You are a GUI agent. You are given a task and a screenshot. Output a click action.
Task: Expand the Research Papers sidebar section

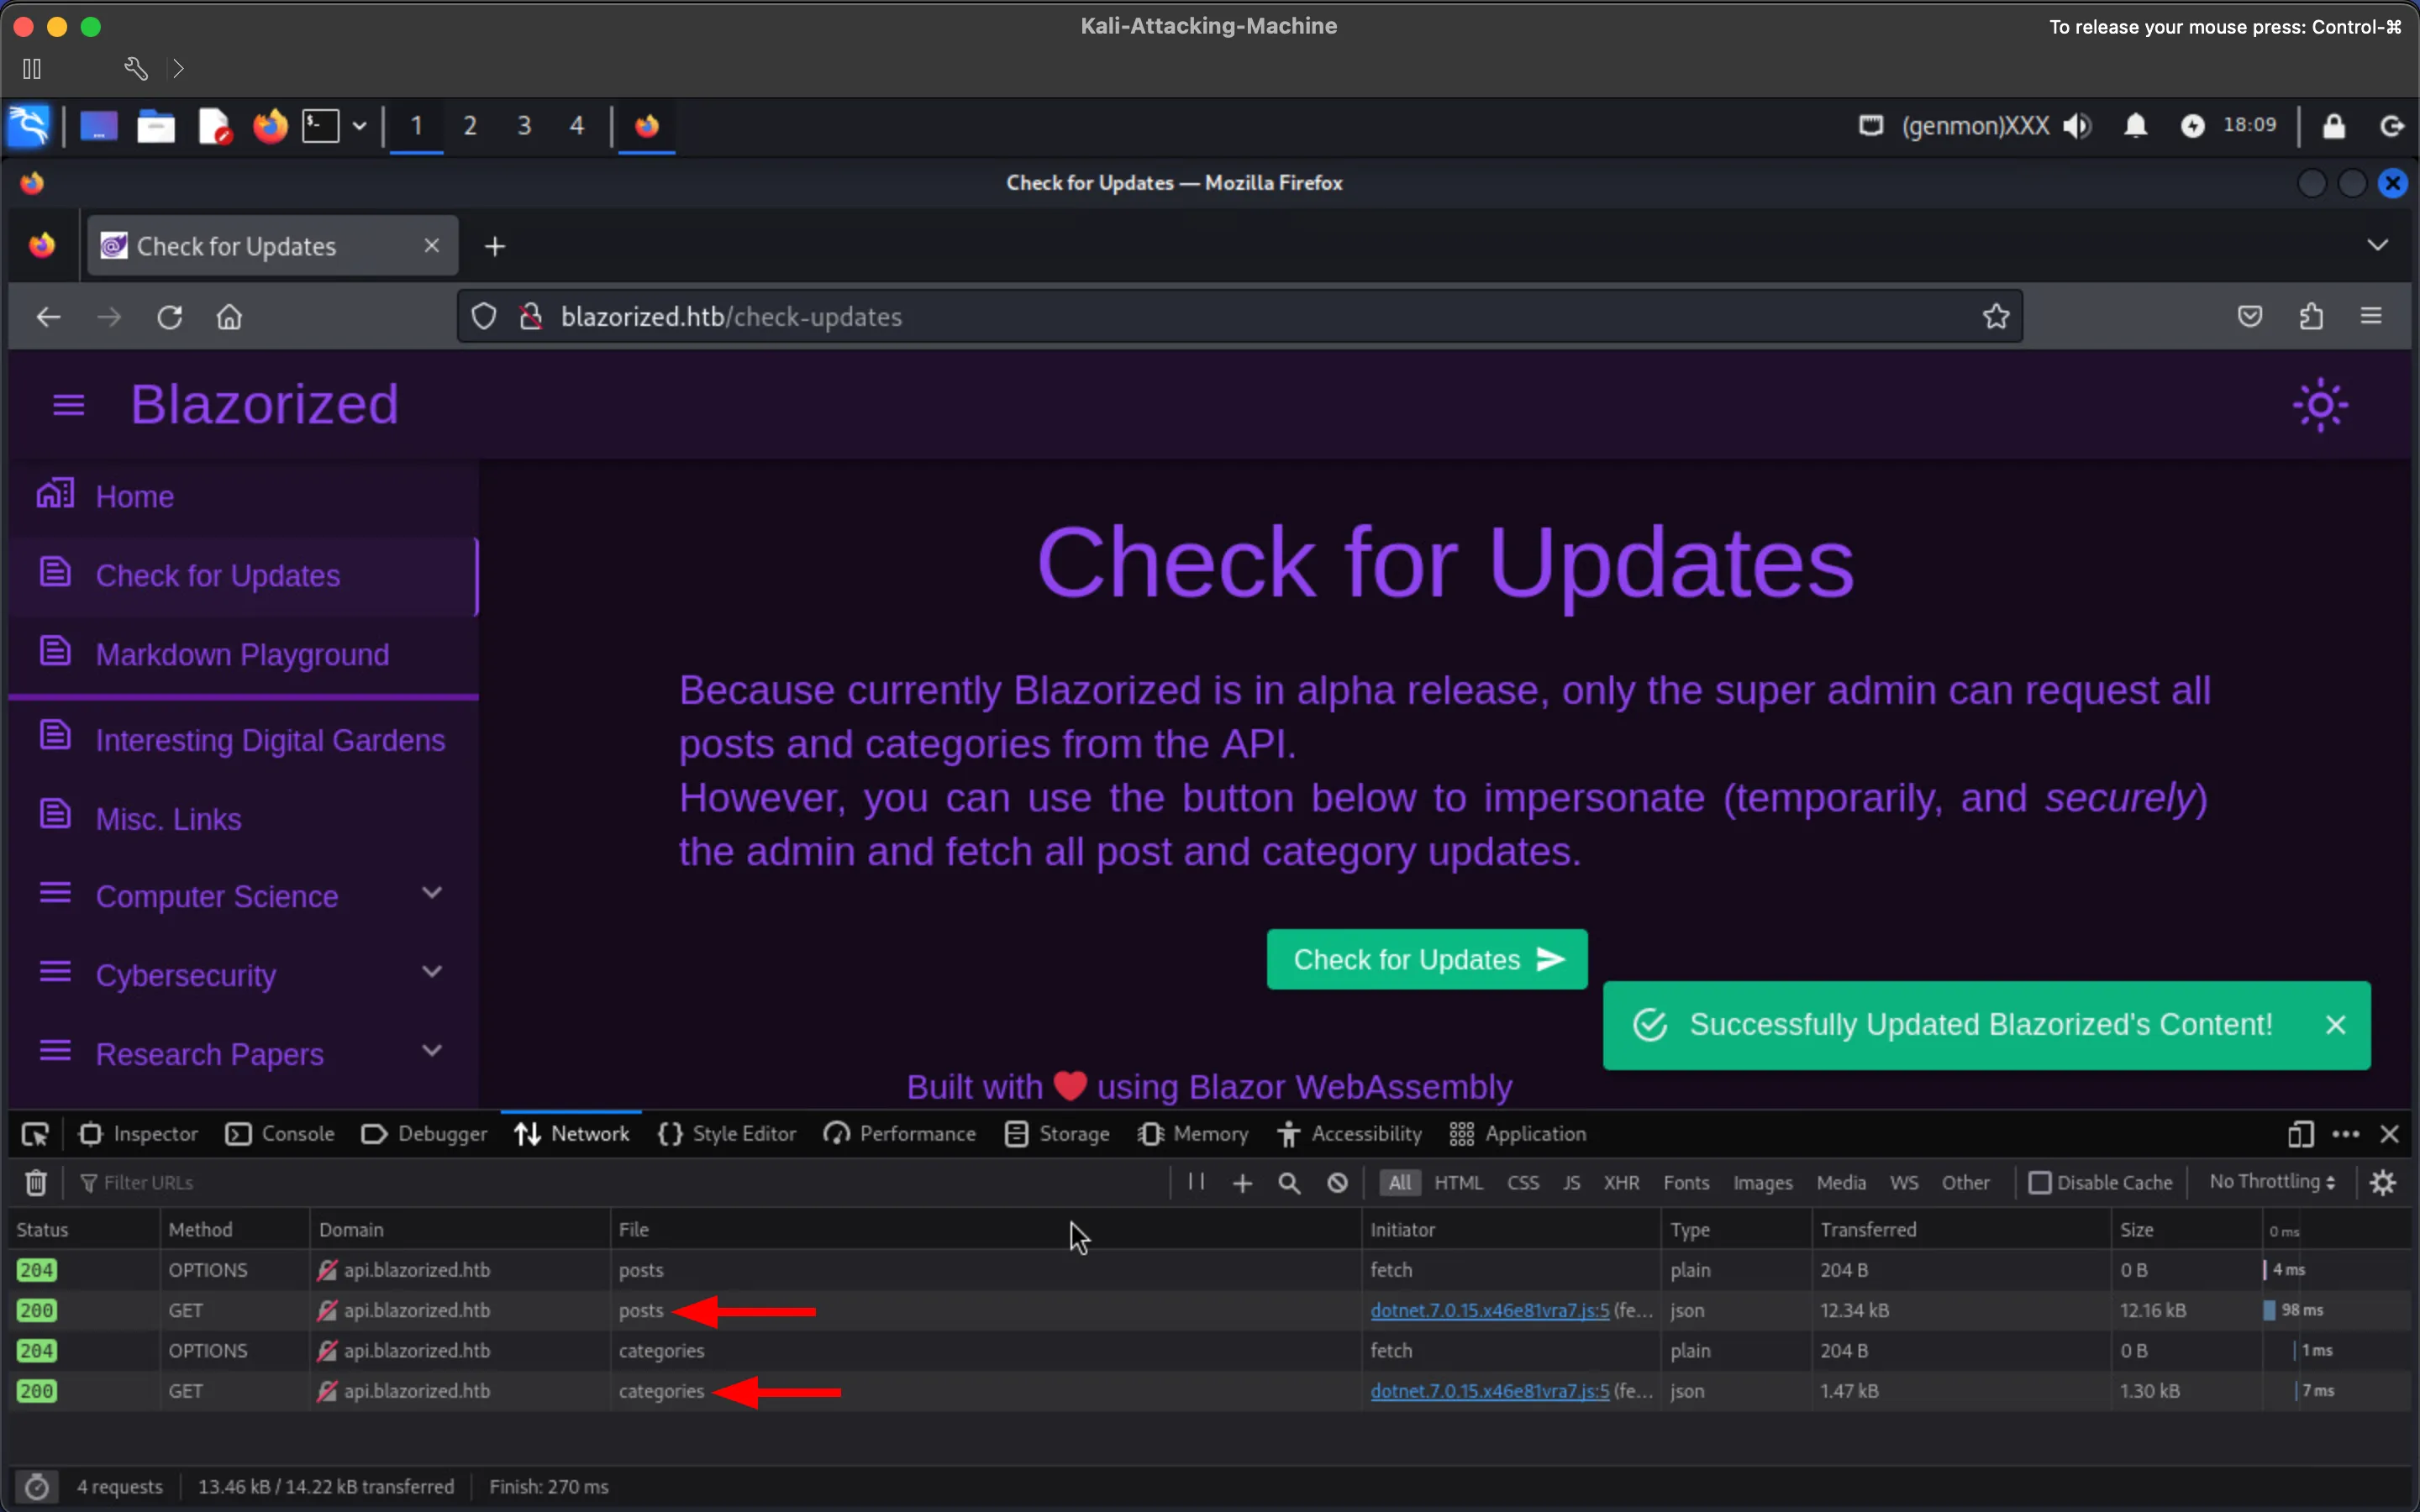243,1054
